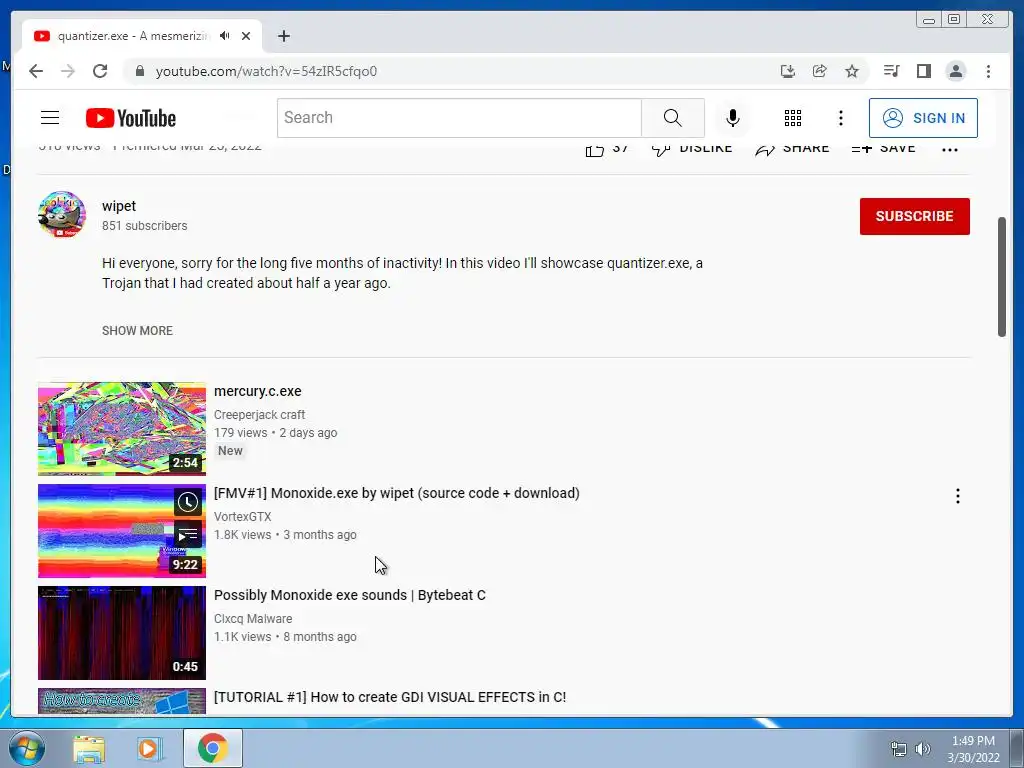Install app icon in address bar
The width and height of the screenshot is (1024, 768).
tap(788, 71)
